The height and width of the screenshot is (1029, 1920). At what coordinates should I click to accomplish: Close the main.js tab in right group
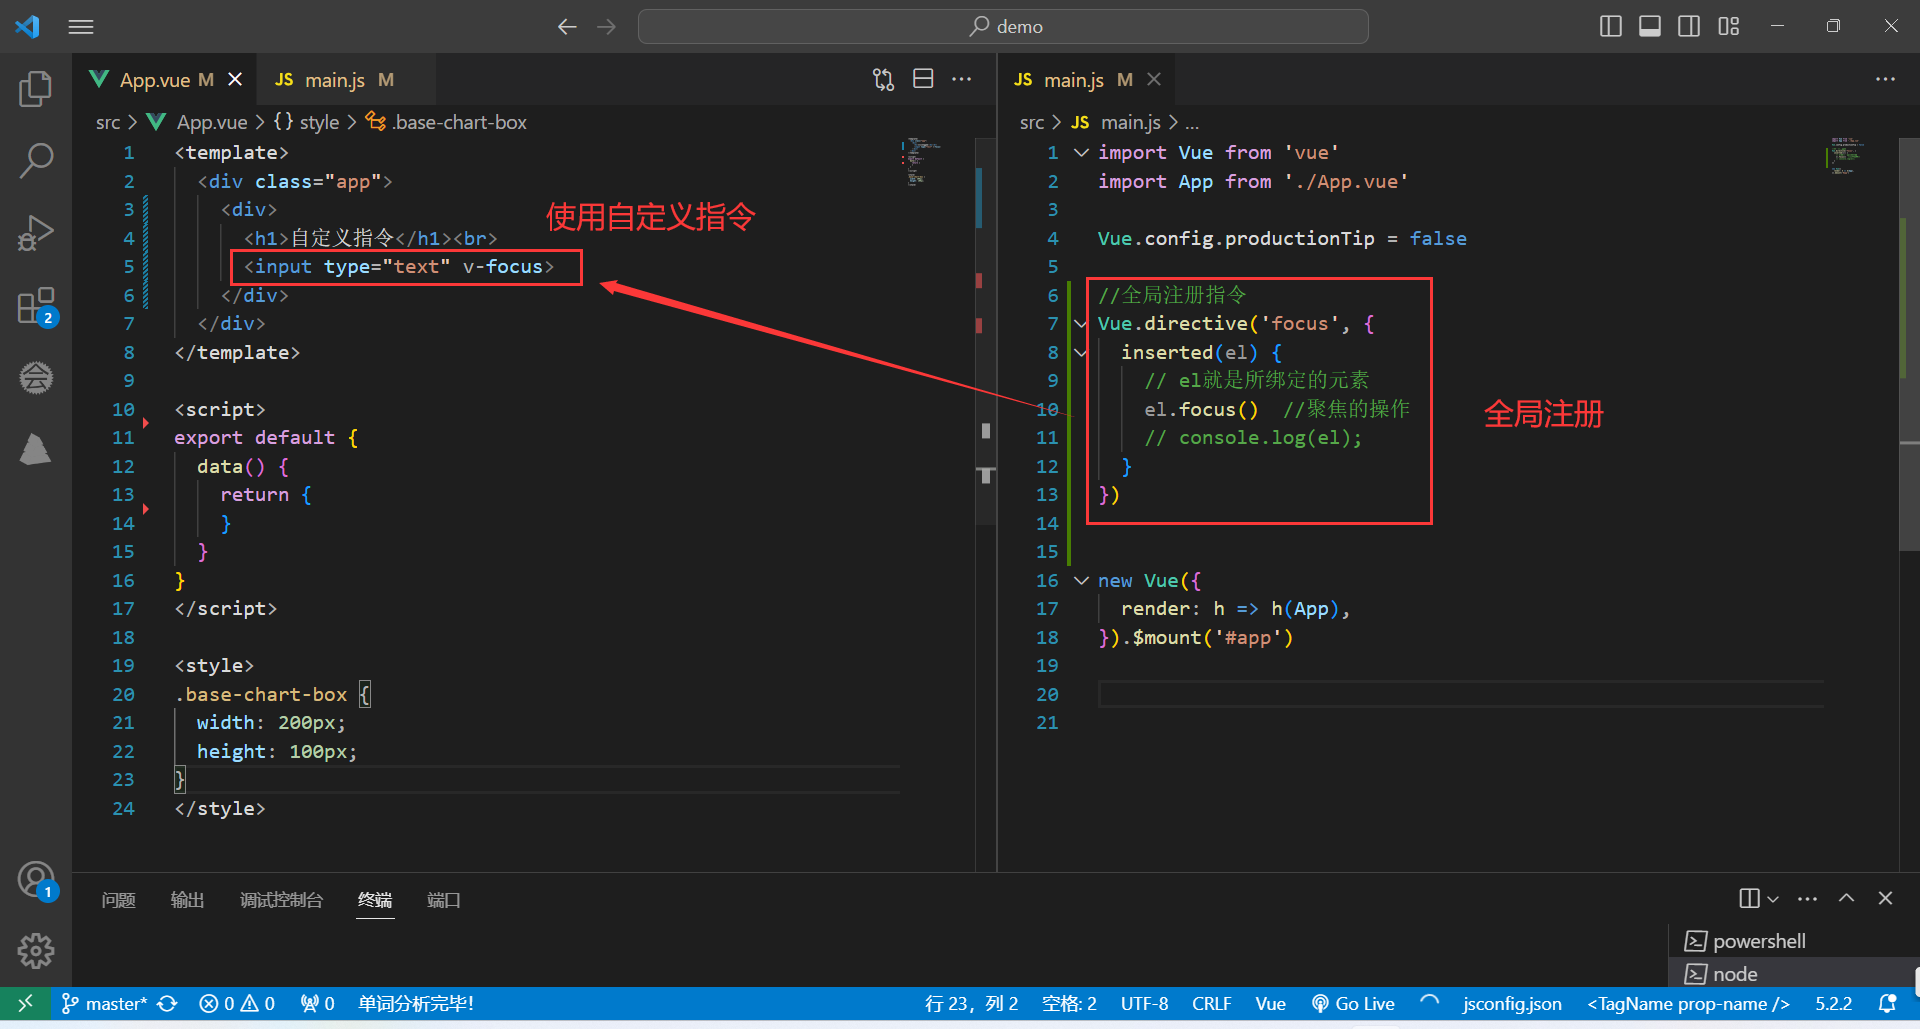pos(1154,79)
